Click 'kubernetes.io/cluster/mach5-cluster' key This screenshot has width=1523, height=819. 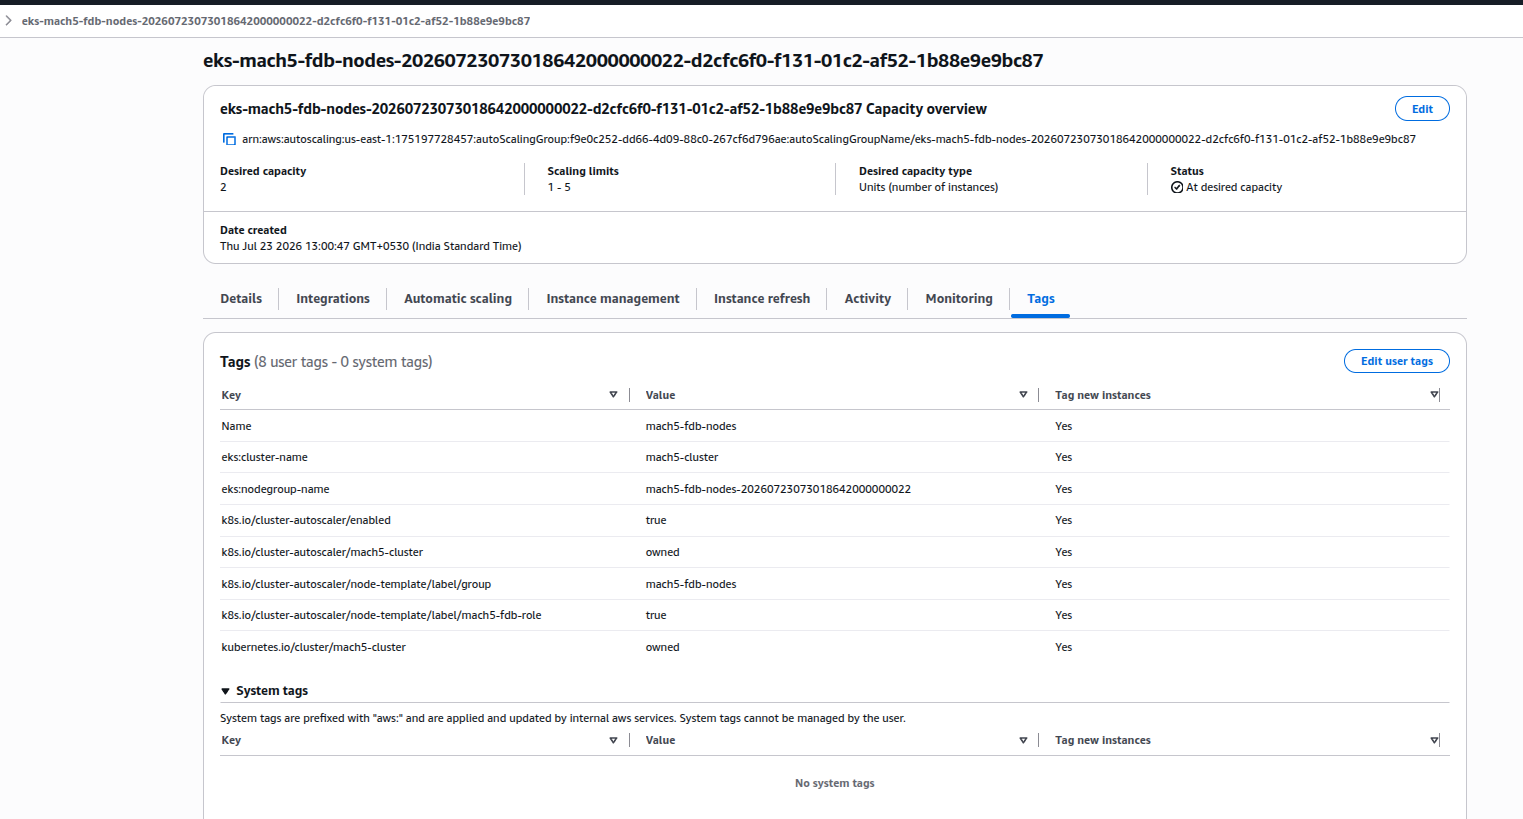point(313,647)
